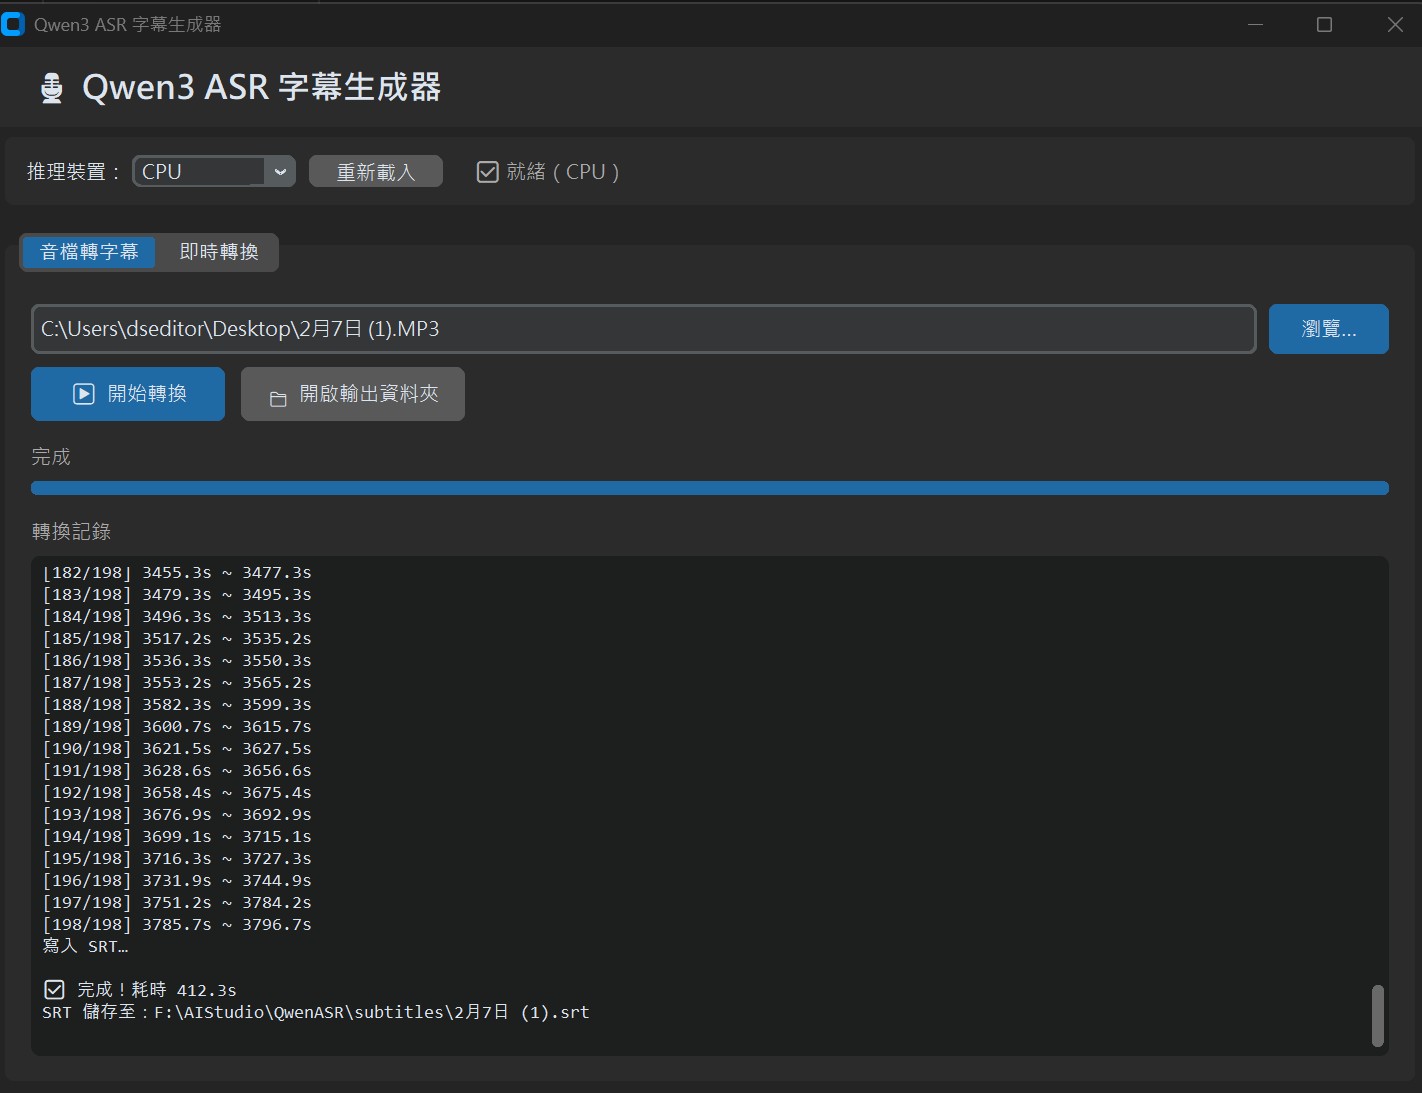Click the 推理裝置 label

(x=72, y=172)
